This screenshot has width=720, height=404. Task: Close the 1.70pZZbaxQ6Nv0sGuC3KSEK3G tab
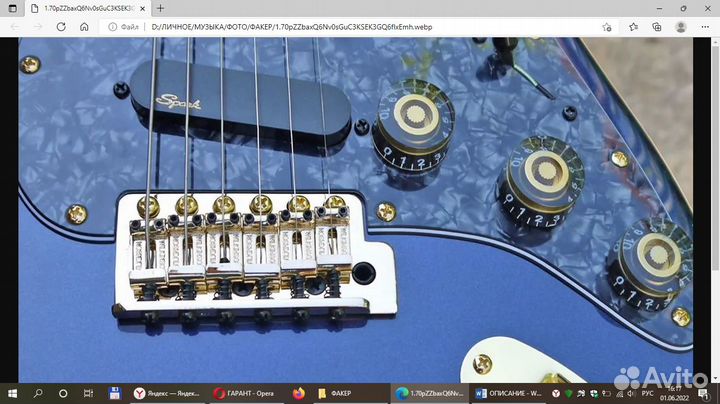144,8
